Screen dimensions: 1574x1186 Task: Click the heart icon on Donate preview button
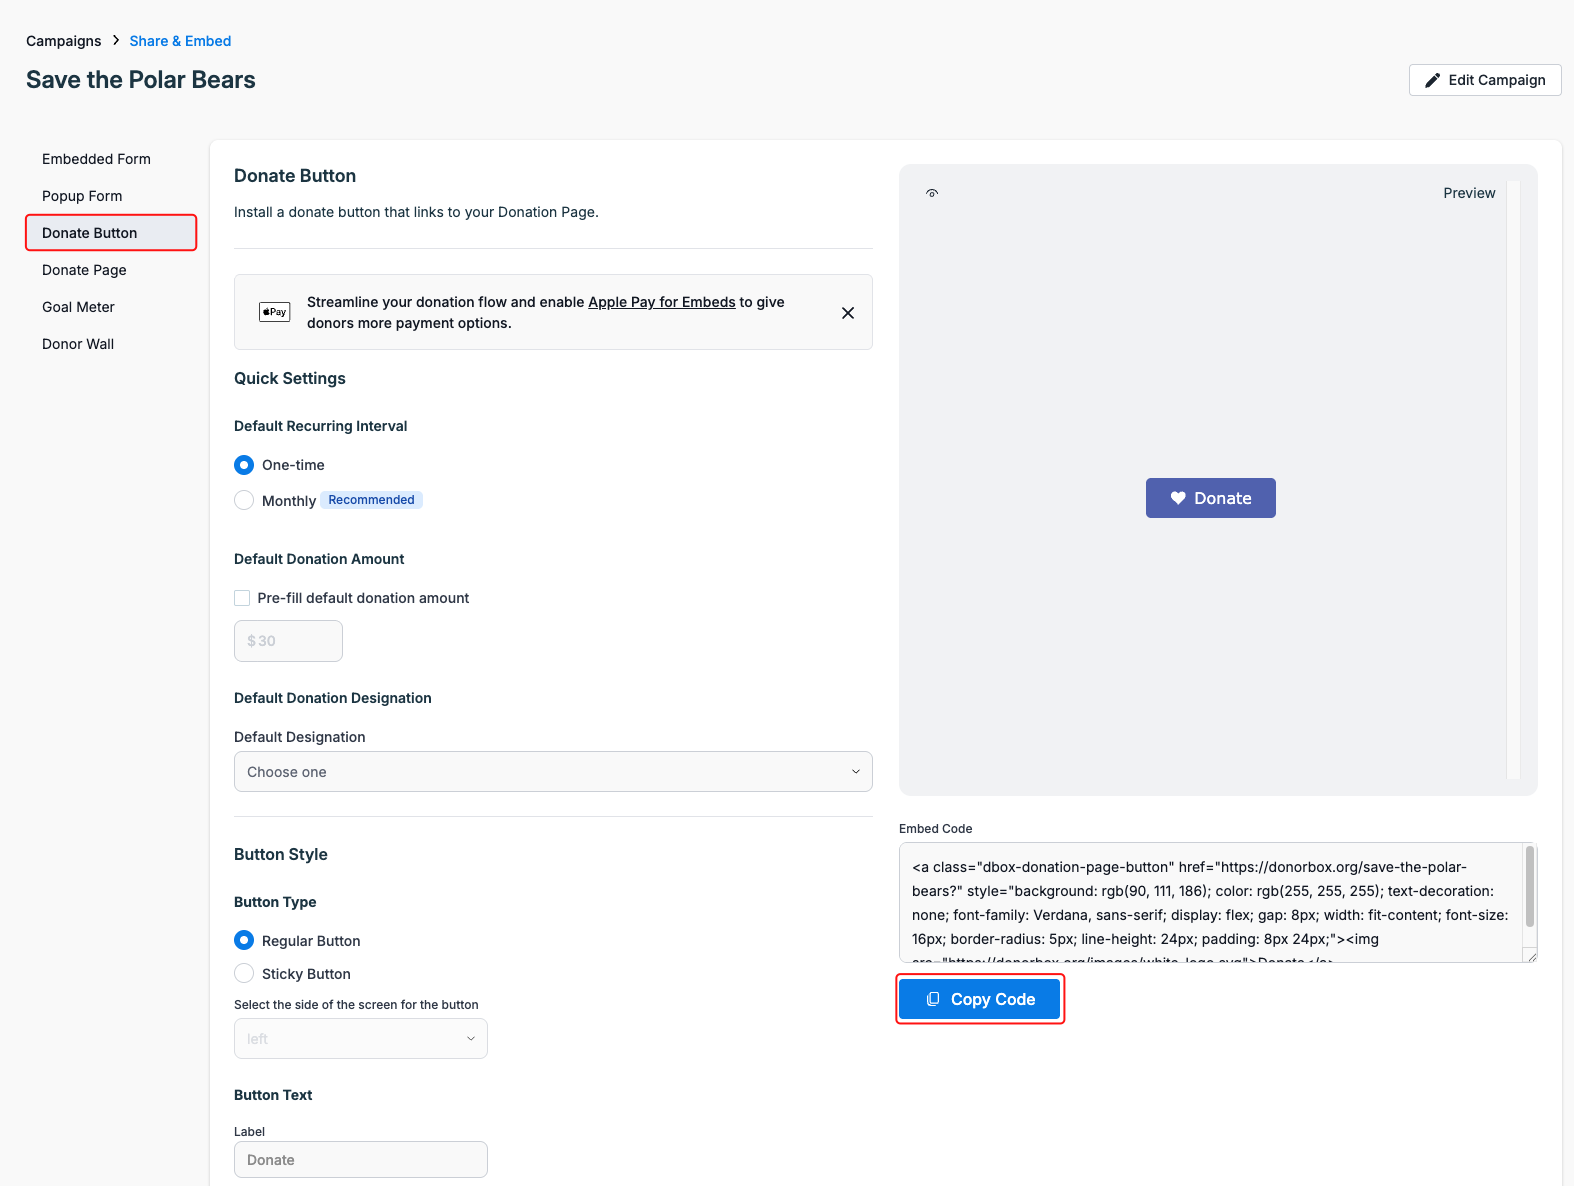[x=1177, y=498]
